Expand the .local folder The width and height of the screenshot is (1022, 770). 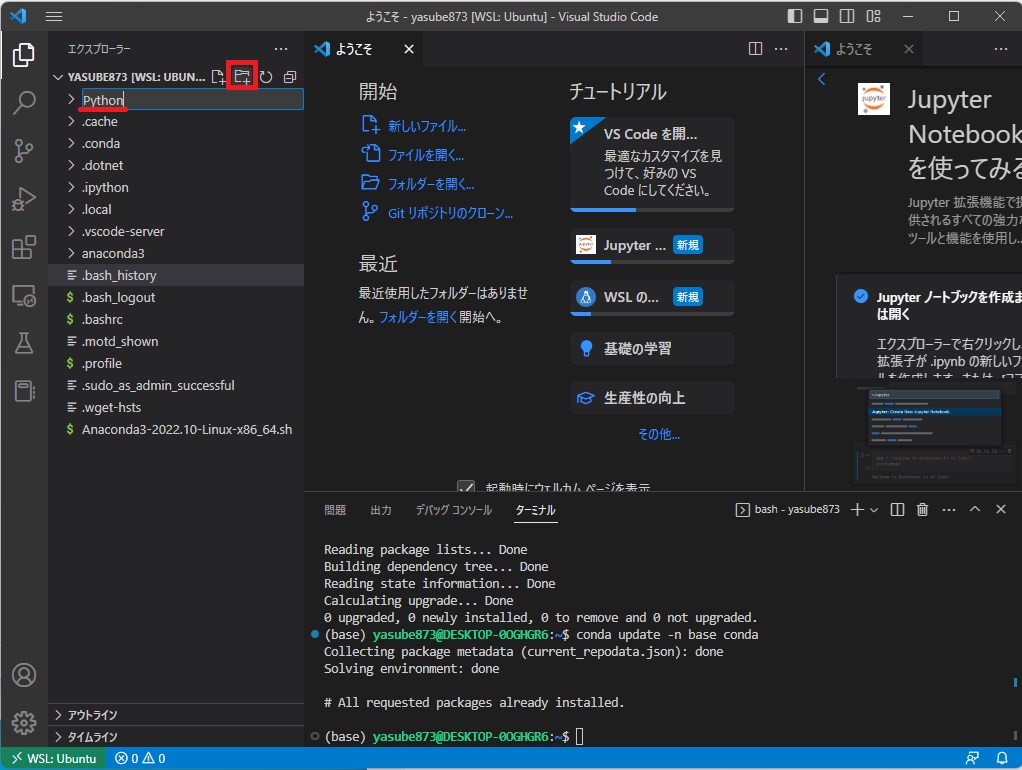(176, 209)
